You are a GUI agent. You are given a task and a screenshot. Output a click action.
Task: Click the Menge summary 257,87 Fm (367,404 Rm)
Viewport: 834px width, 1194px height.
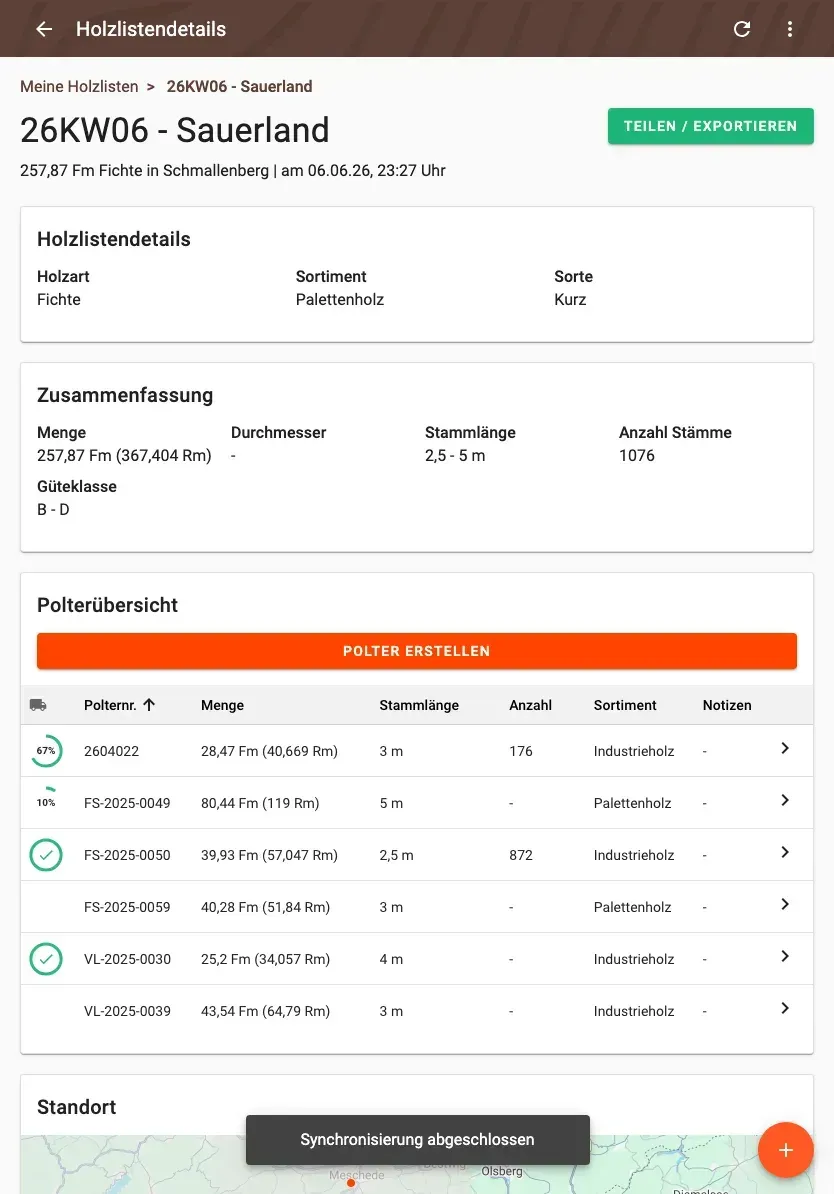click(124, 455)
